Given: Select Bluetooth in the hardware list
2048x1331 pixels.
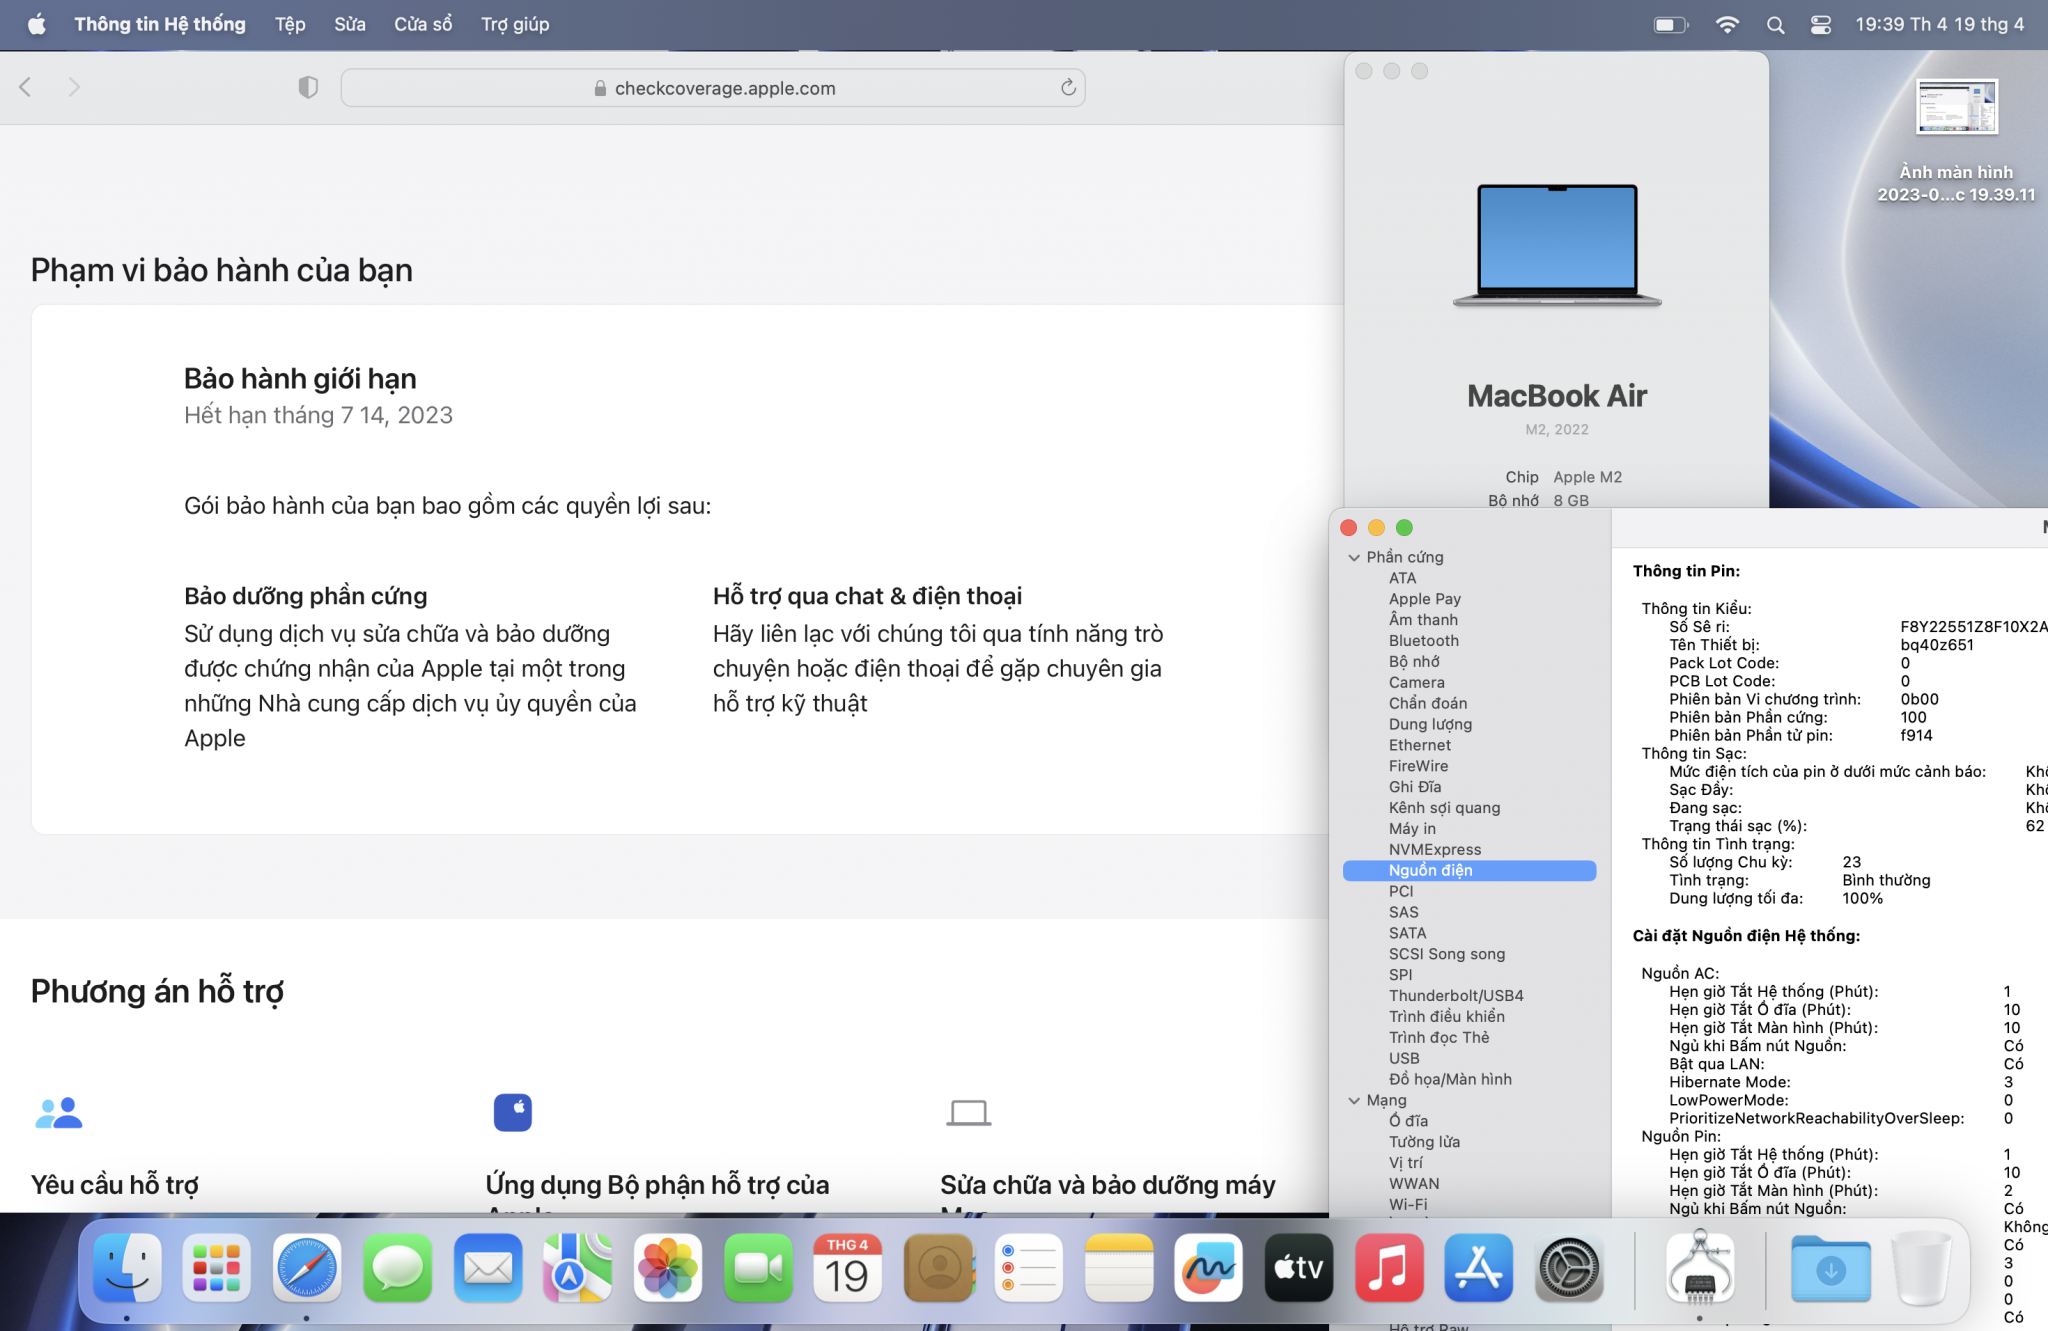Looking at the screenshot, I should tap(1423, 641).
